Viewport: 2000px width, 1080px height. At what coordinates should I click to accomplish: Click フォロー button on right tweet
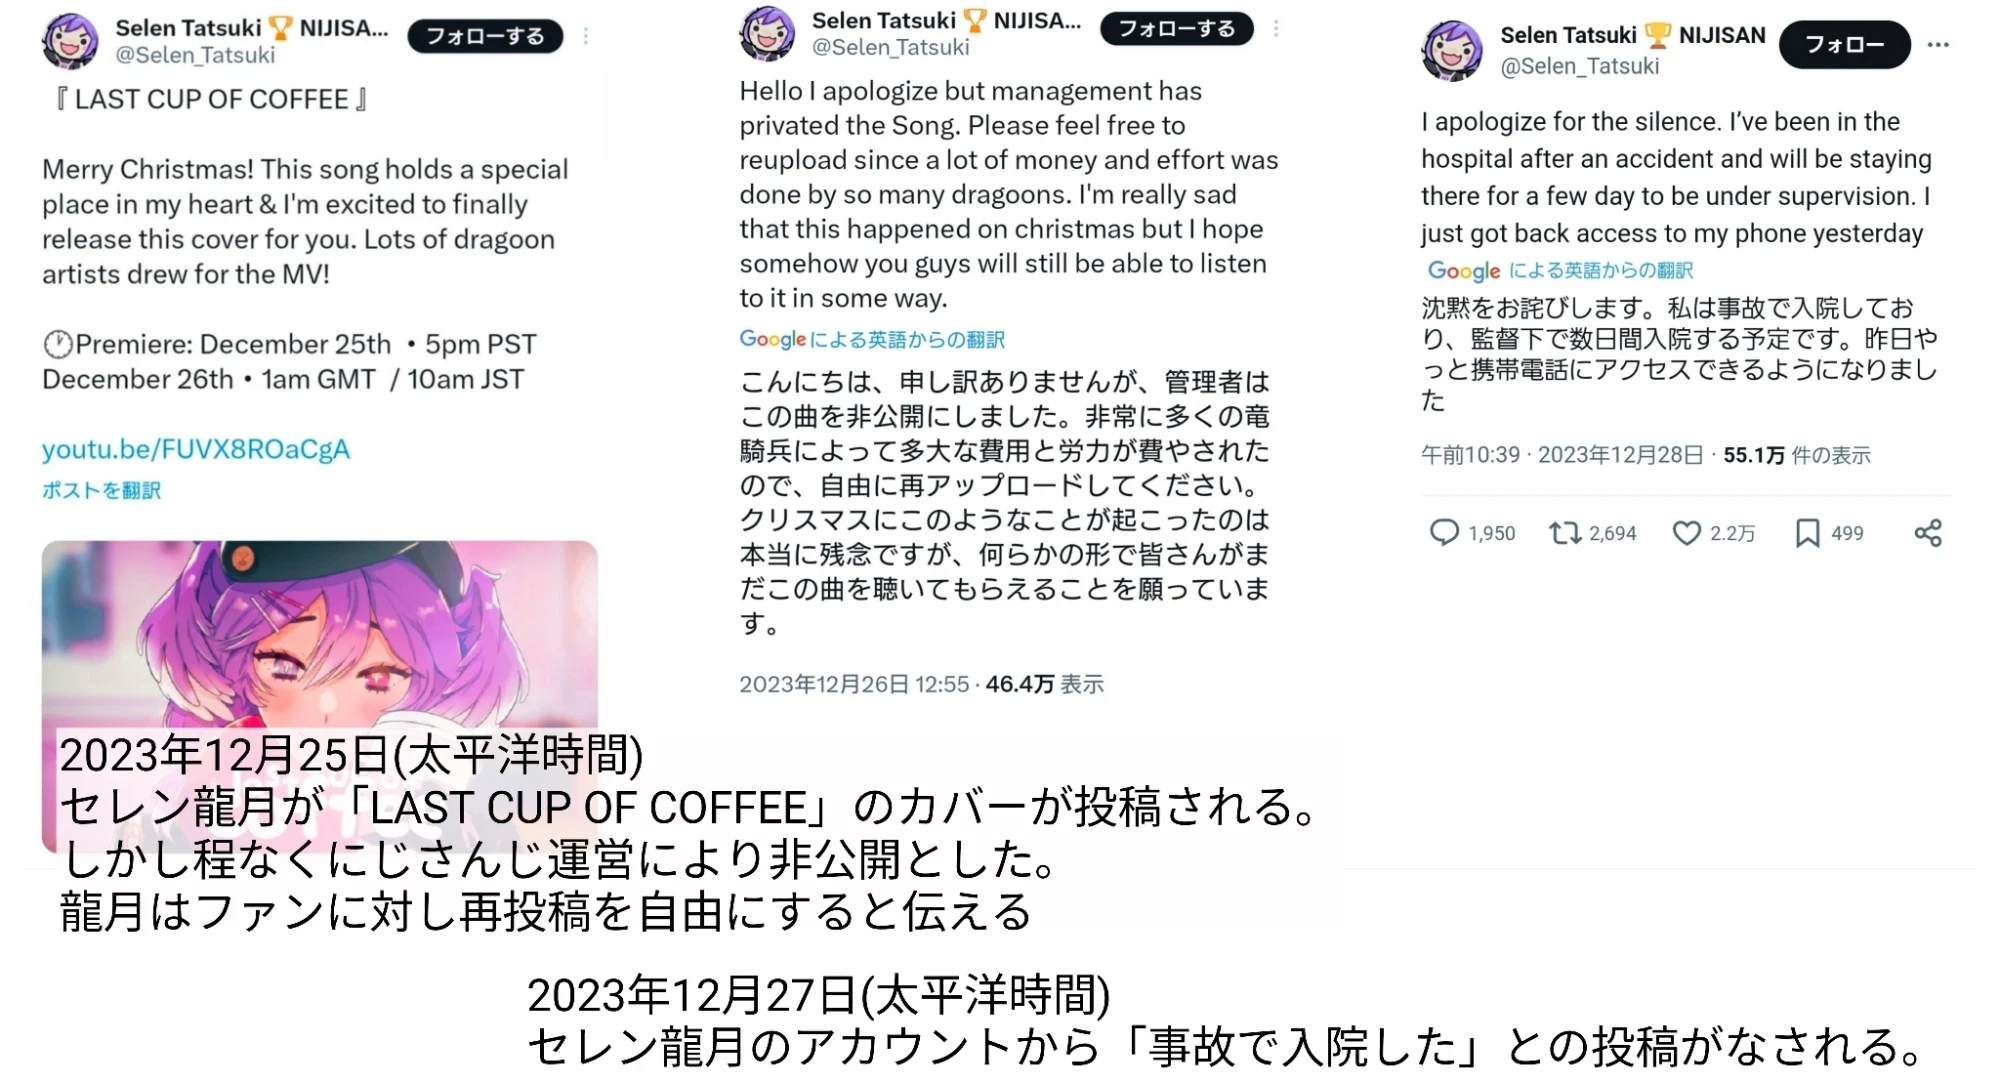(x=1845, y=45)
